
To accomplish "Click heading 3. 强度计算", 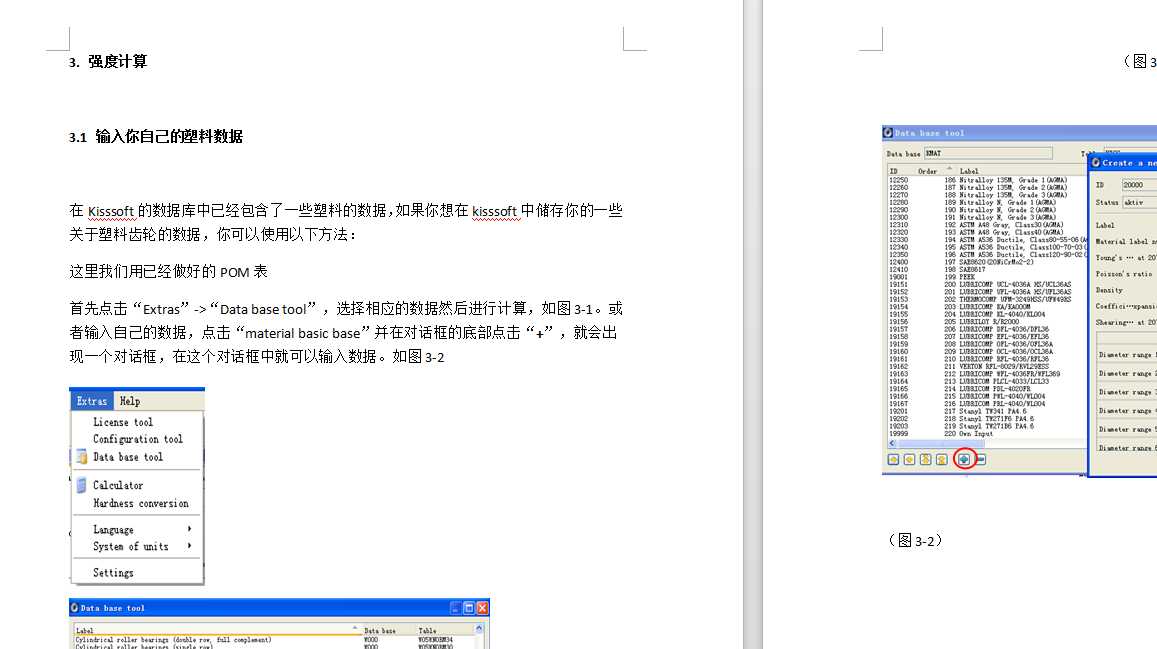I will pyautogui.click(x=108, y=61).
